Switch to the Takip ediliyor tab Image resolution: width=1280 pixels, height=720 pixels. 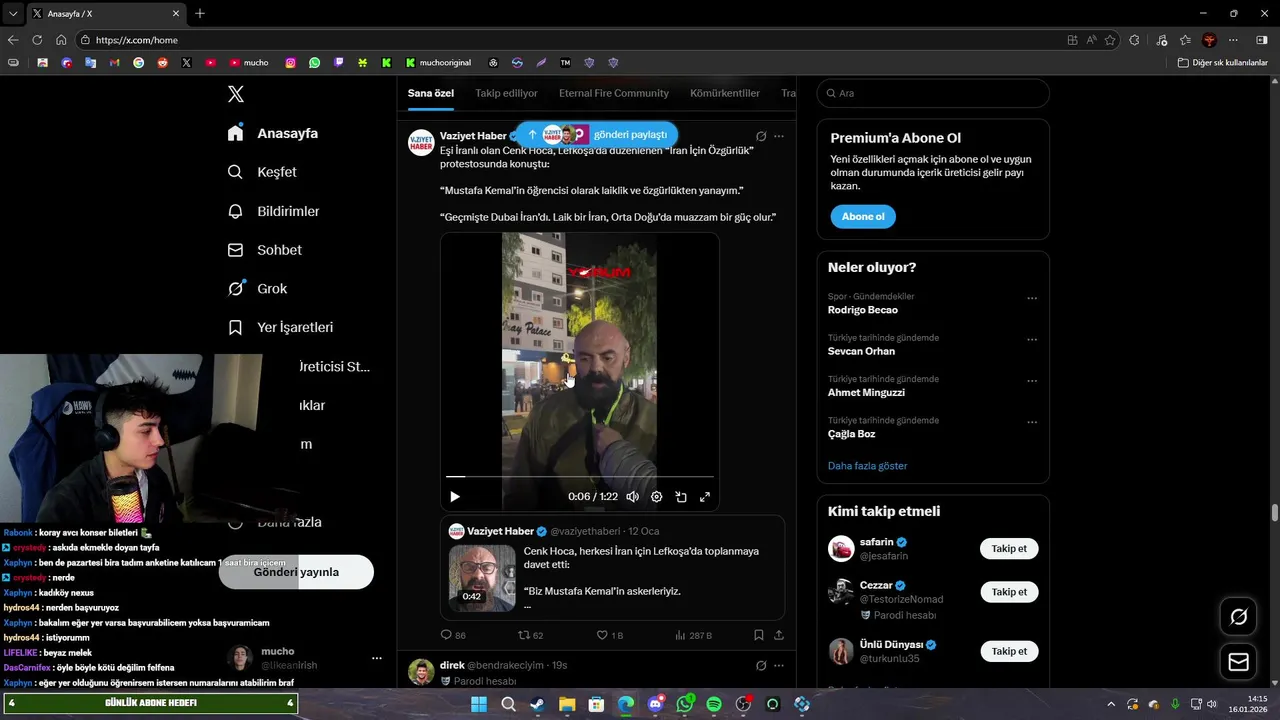[506, 93]
